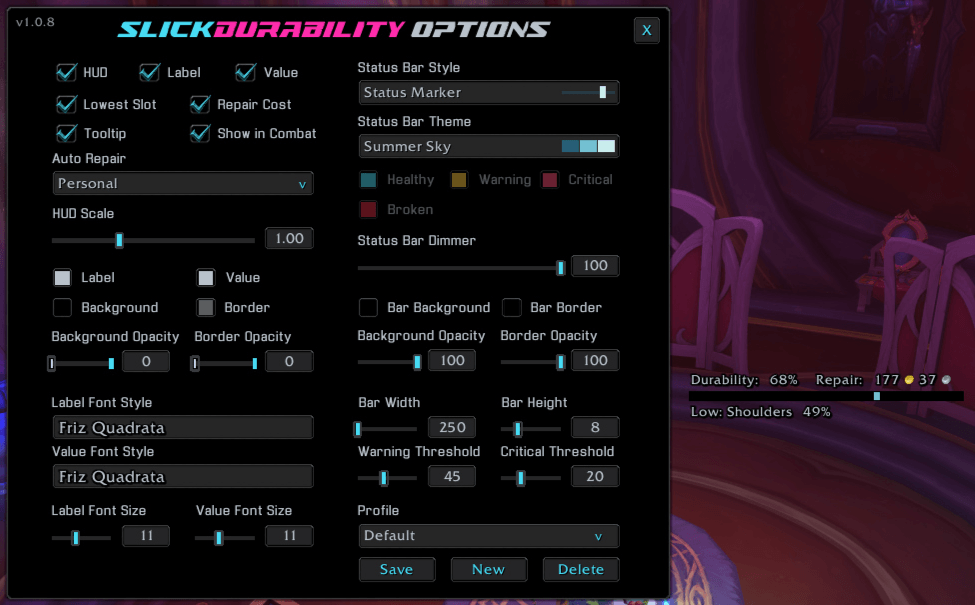Click the v1.0.8 version label
The width and height of the screenshot is (975, 605).
point(35,22)
